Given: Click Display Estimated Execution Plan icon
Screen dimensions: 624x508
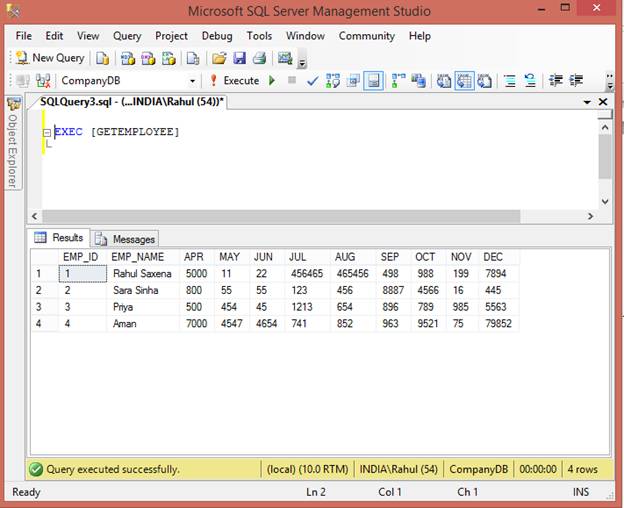Looking at the screenshot, I should click(x=333, y=81).
